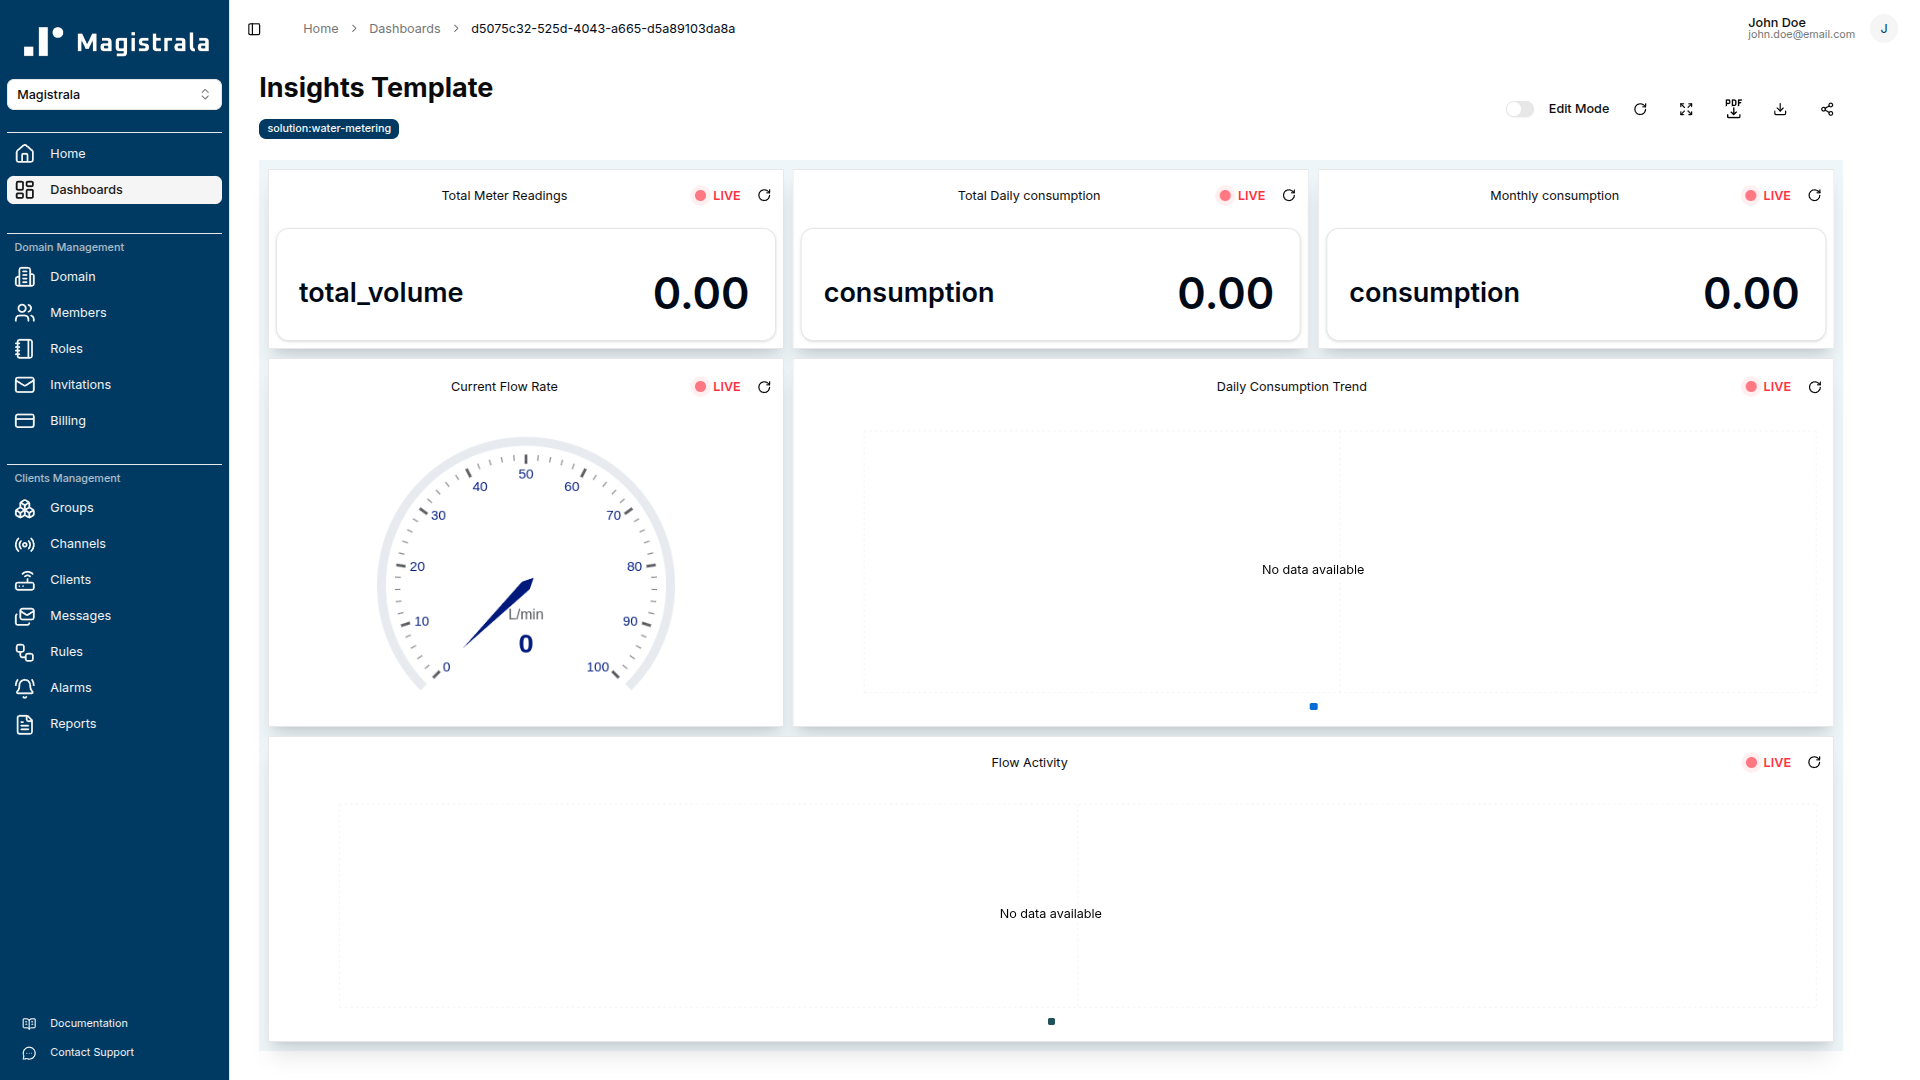Refresh the Current Flow Rate card
Image resolution: width=1920 pixels, height=1080 pixels.
click(x=764, y=387)
